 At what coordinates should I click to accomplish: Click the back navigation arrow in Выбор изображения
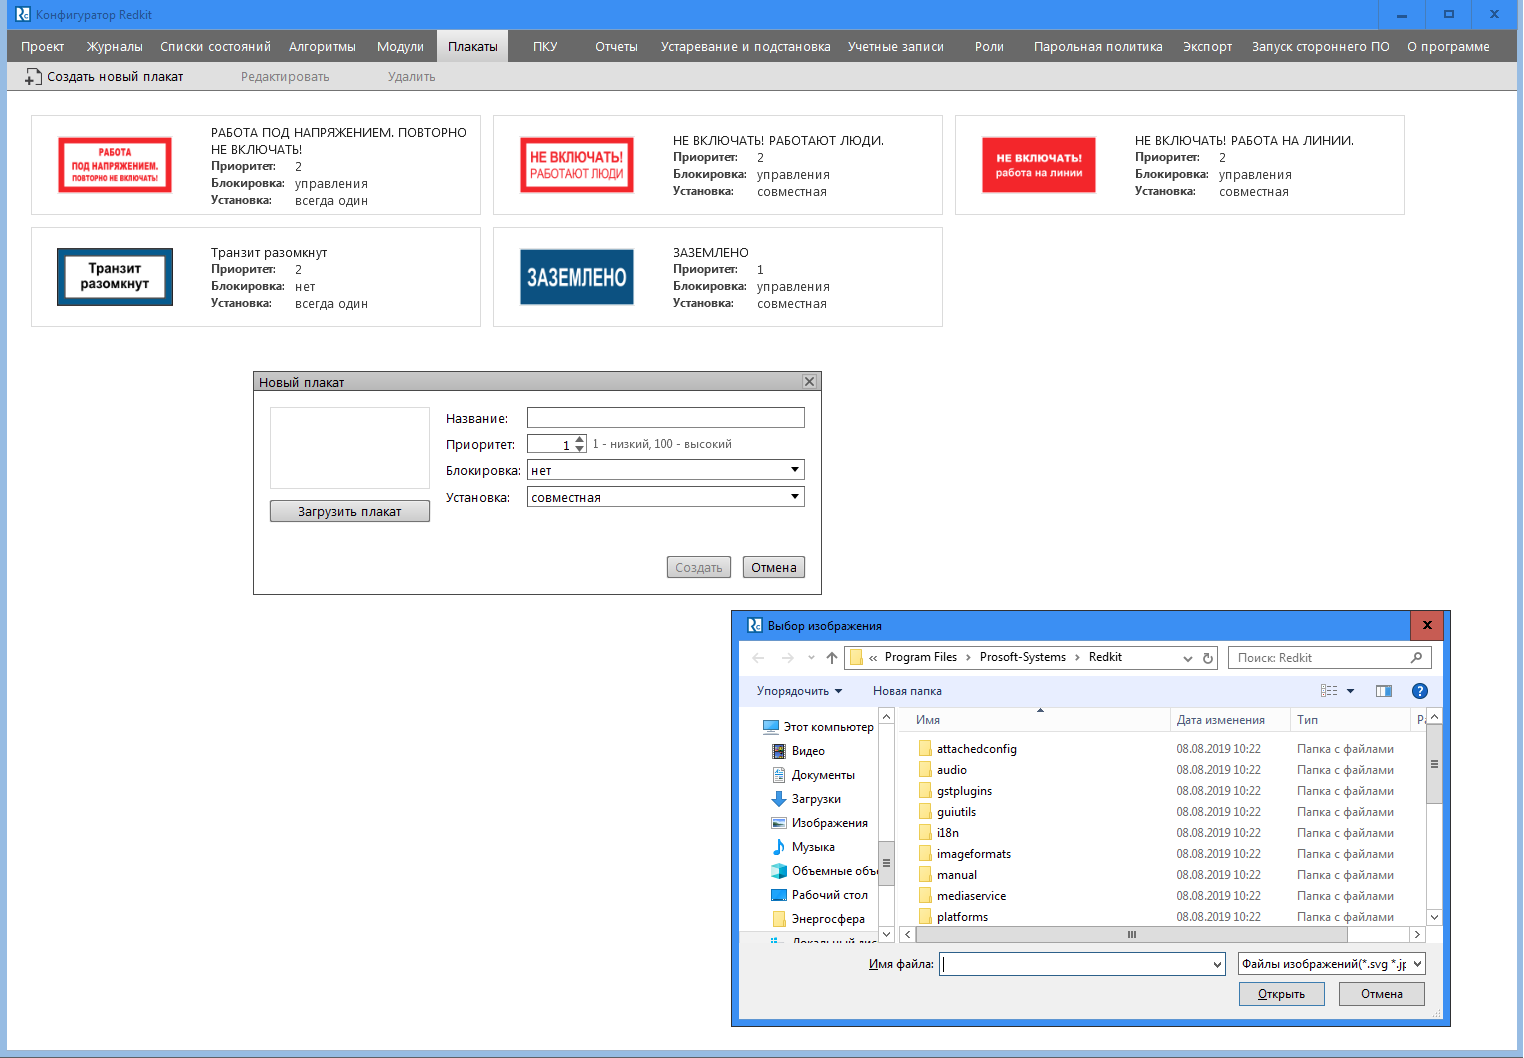(757, 657)
